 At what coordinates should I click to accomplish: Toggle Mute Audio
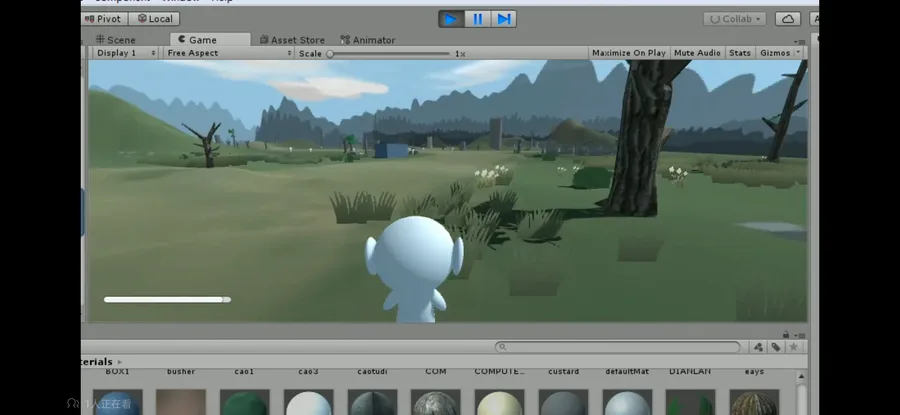(697, 53)
